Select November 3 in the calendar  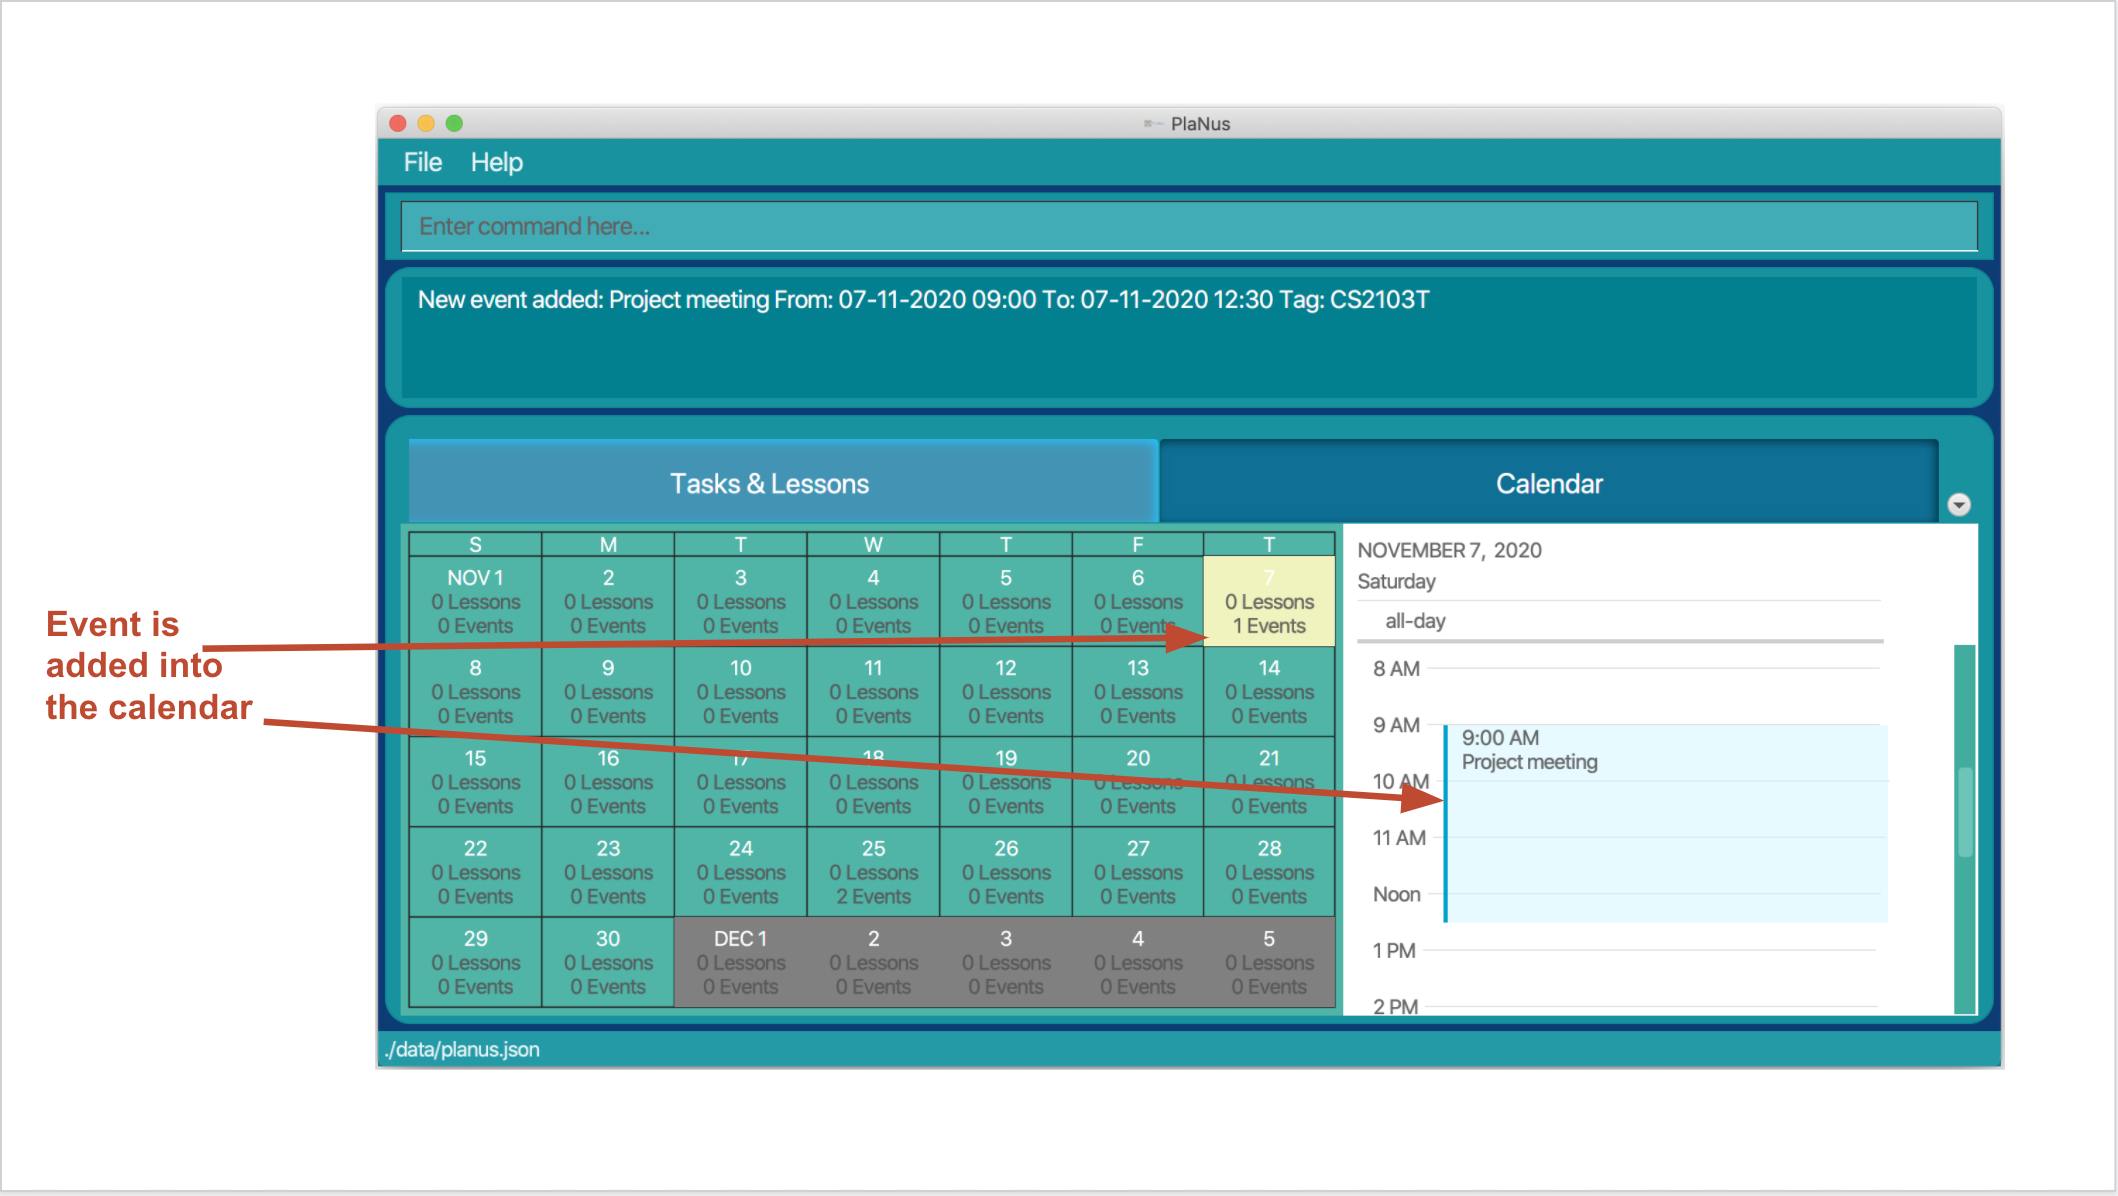(x=741, y=601)
